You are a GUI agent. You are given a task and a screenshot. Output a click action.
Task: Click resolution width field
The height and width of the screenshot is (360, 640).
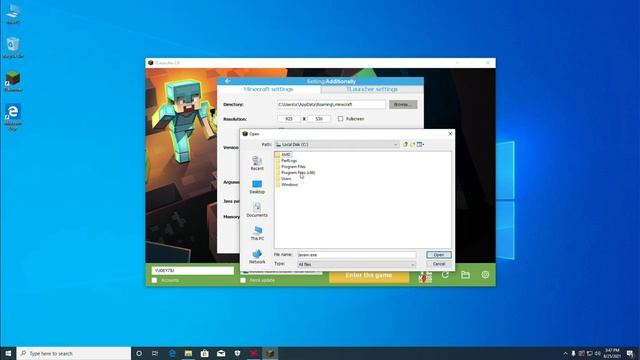(x=289, y=119)
